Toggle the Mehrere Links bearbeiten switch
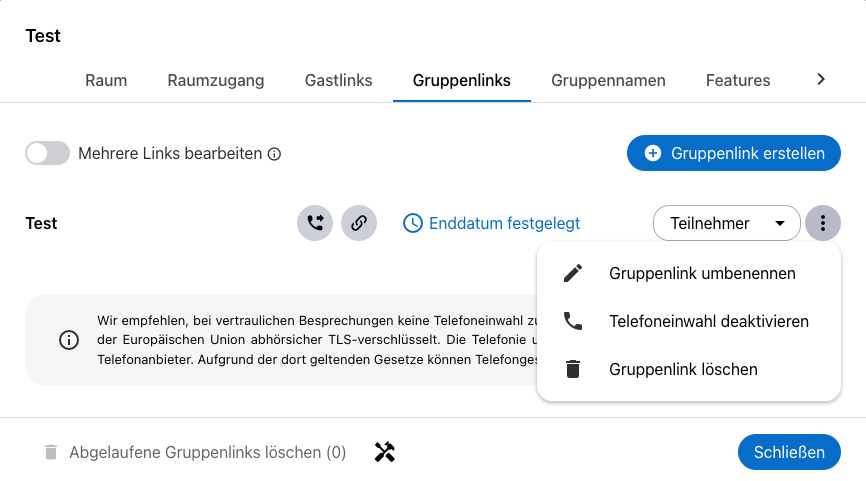The width and height of the screenshot is (866, 481). pos(47,154)
